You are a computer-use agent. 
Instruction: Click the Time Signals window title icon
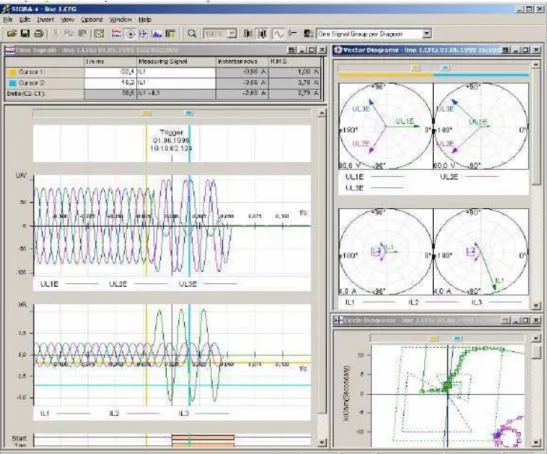[x=9, y=51]
